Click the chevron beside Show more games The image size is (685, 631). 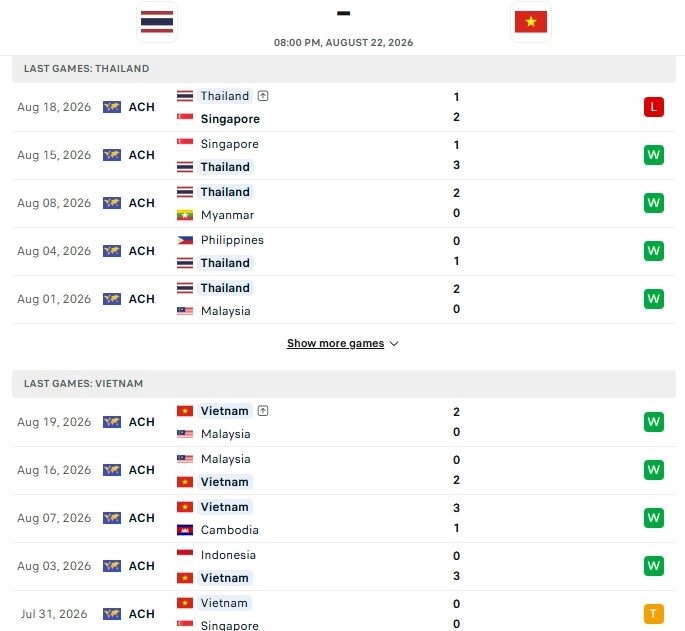pos(394,344)
